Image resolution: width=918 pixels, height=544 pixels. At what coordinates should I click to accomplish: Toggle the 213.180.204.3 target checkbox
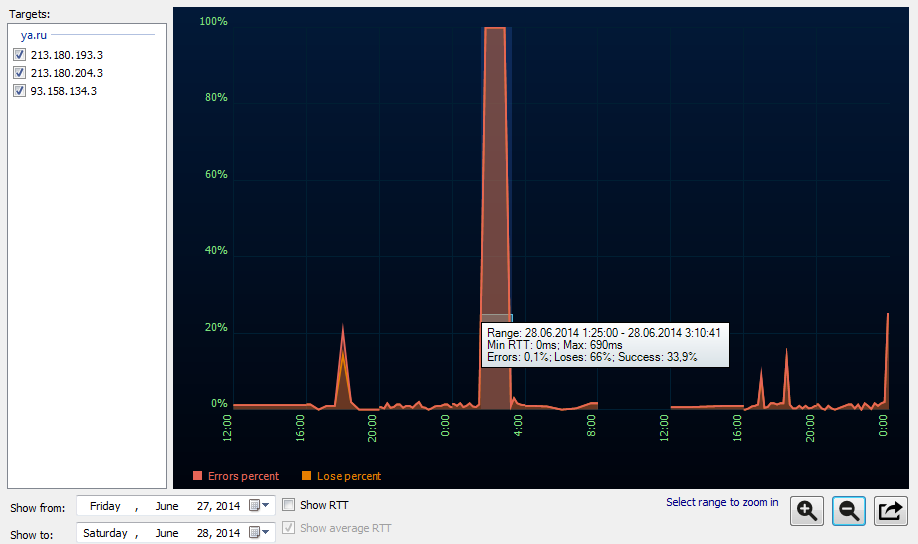click(19, 73)
